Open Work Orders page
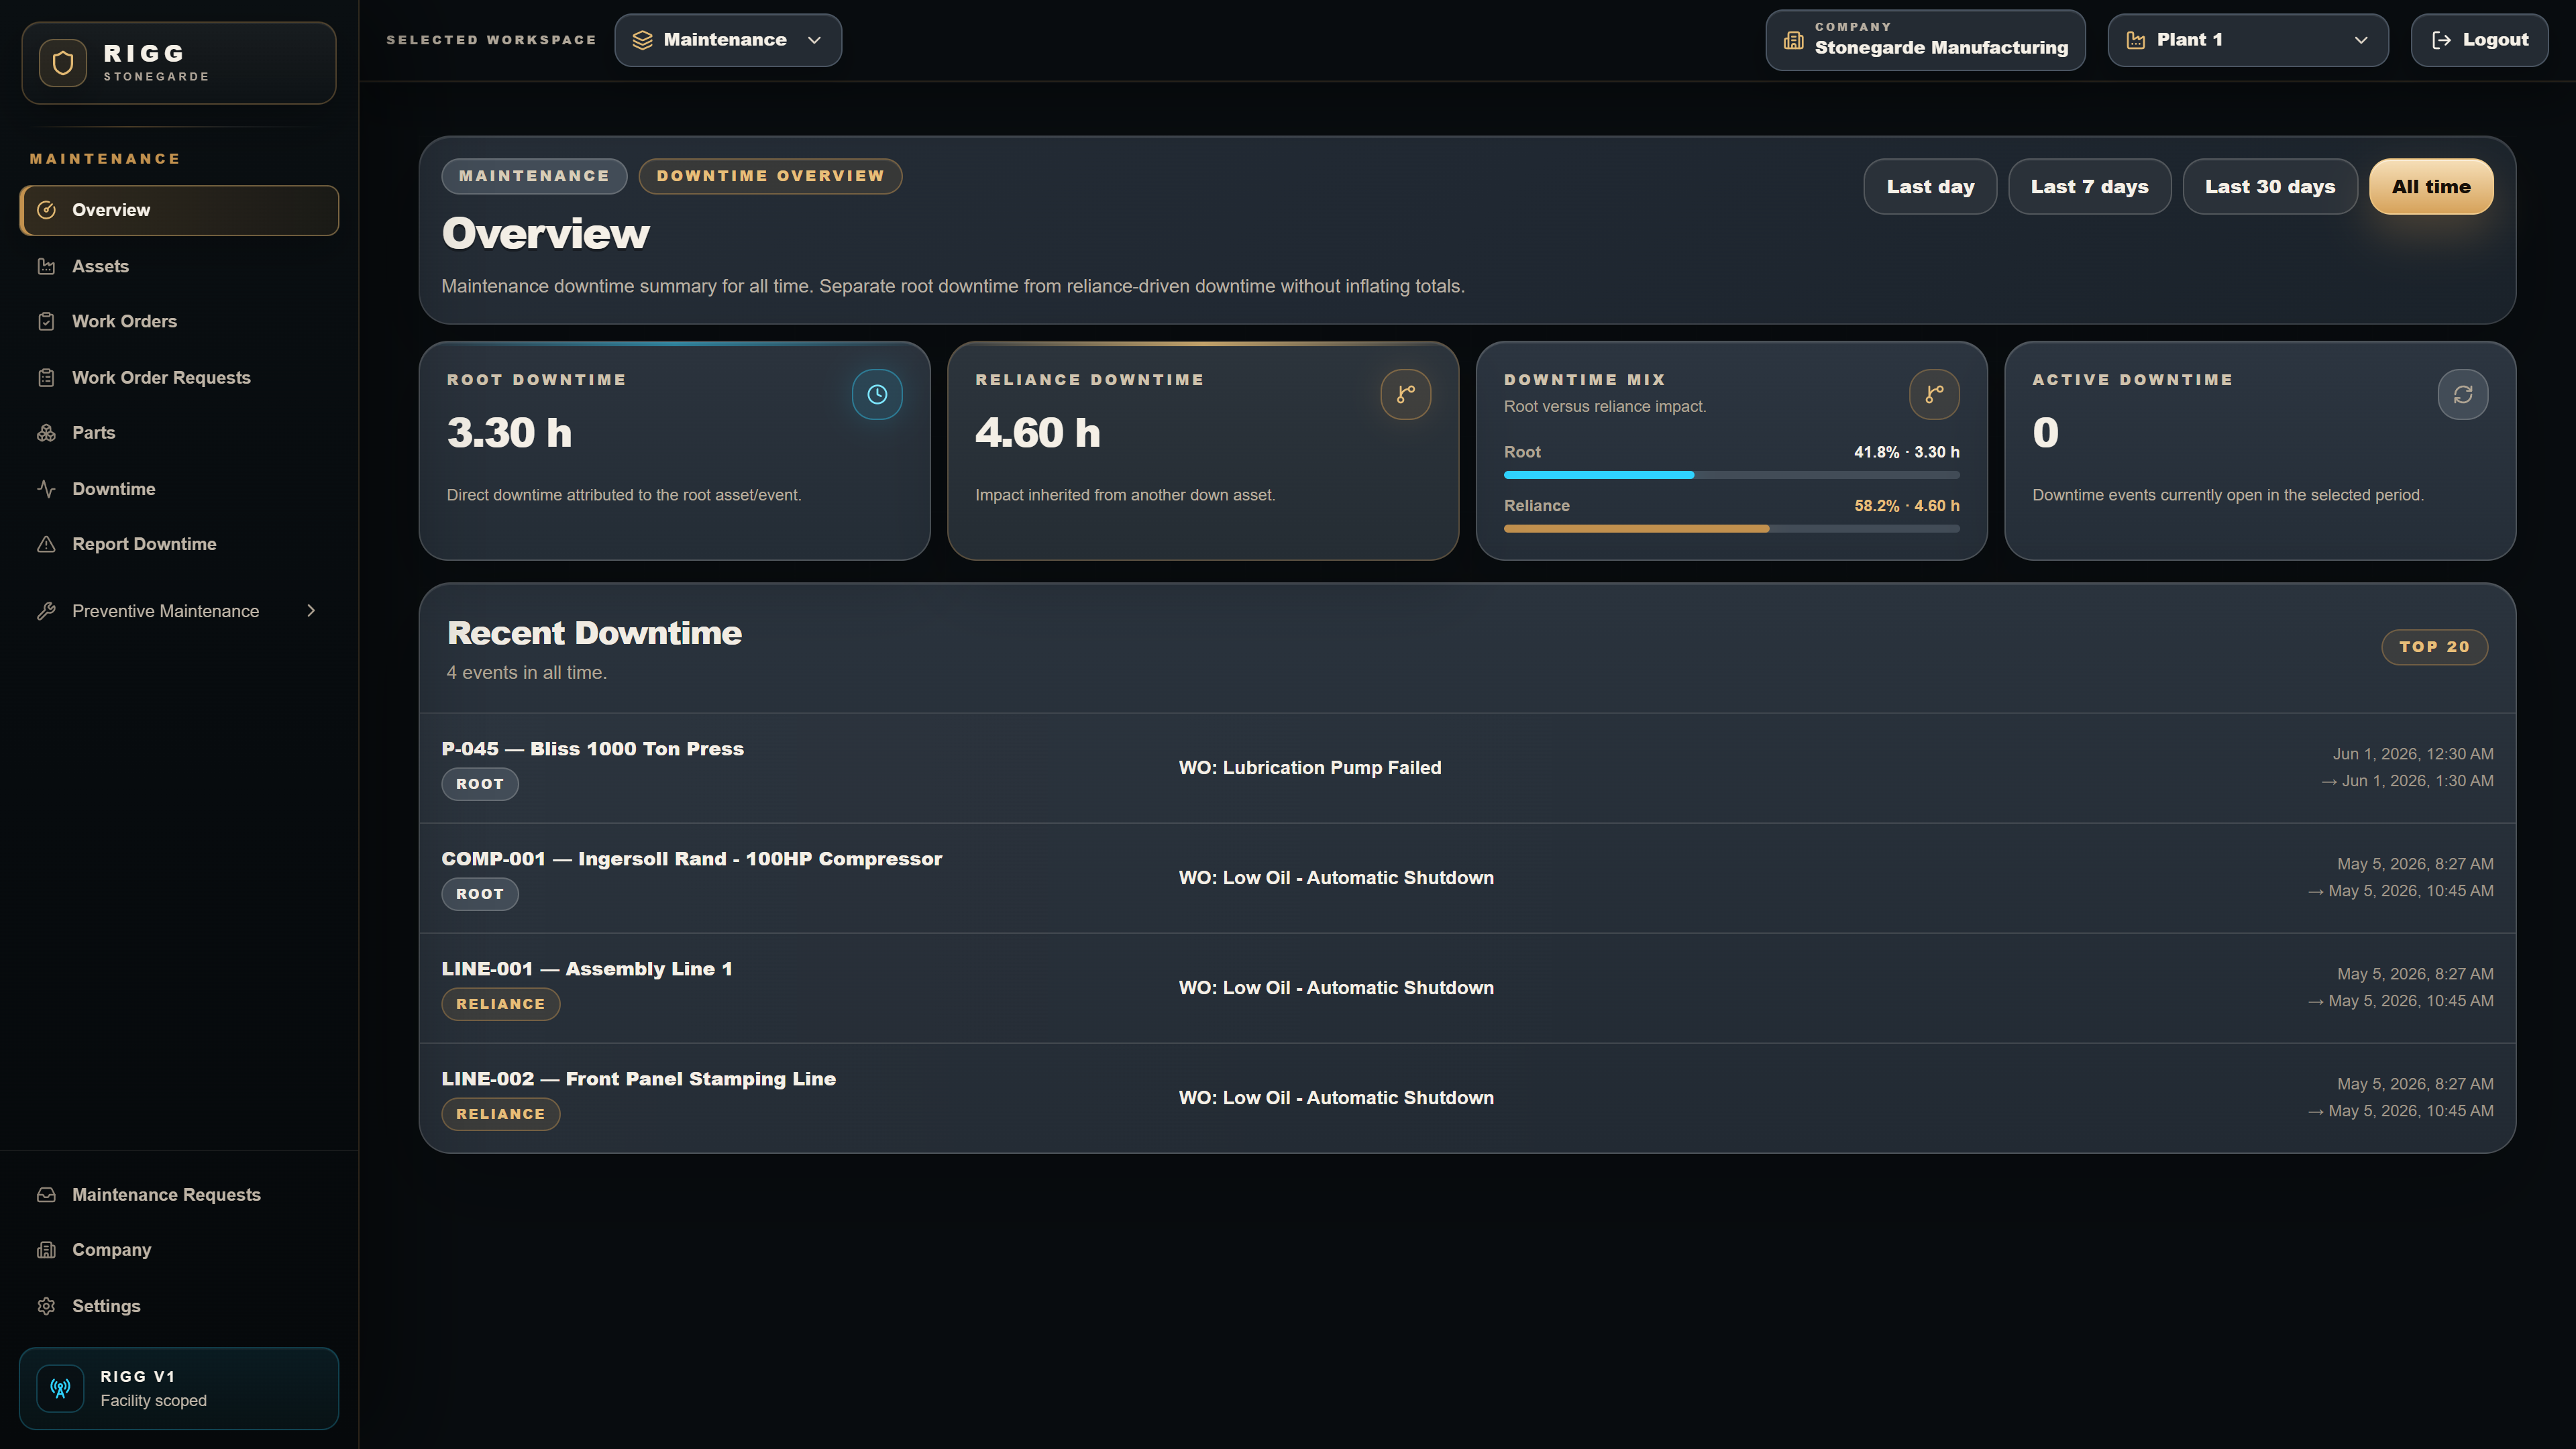This screenshot has width=2576, height=1449. (179, 321)
